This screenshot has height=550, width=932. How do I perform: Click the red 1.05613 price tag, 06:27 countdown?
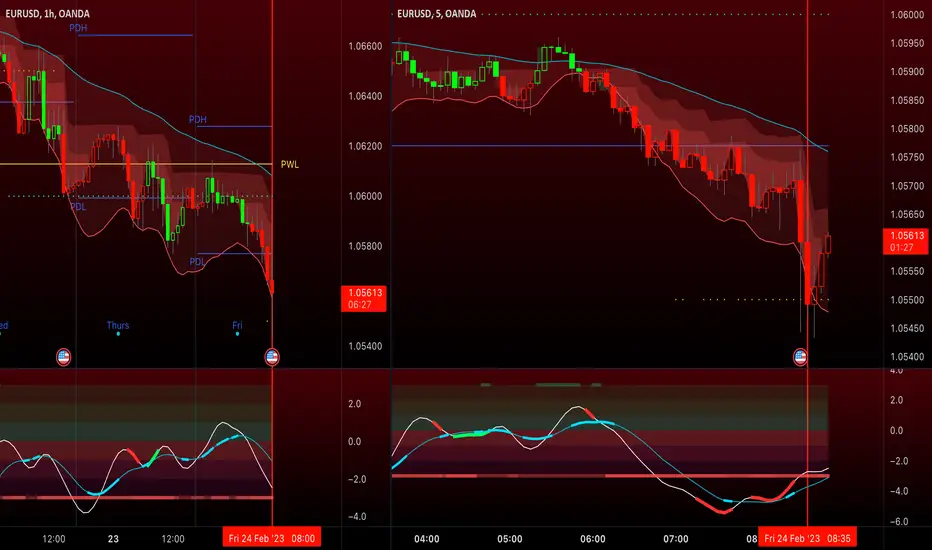(x=364, y=298)
